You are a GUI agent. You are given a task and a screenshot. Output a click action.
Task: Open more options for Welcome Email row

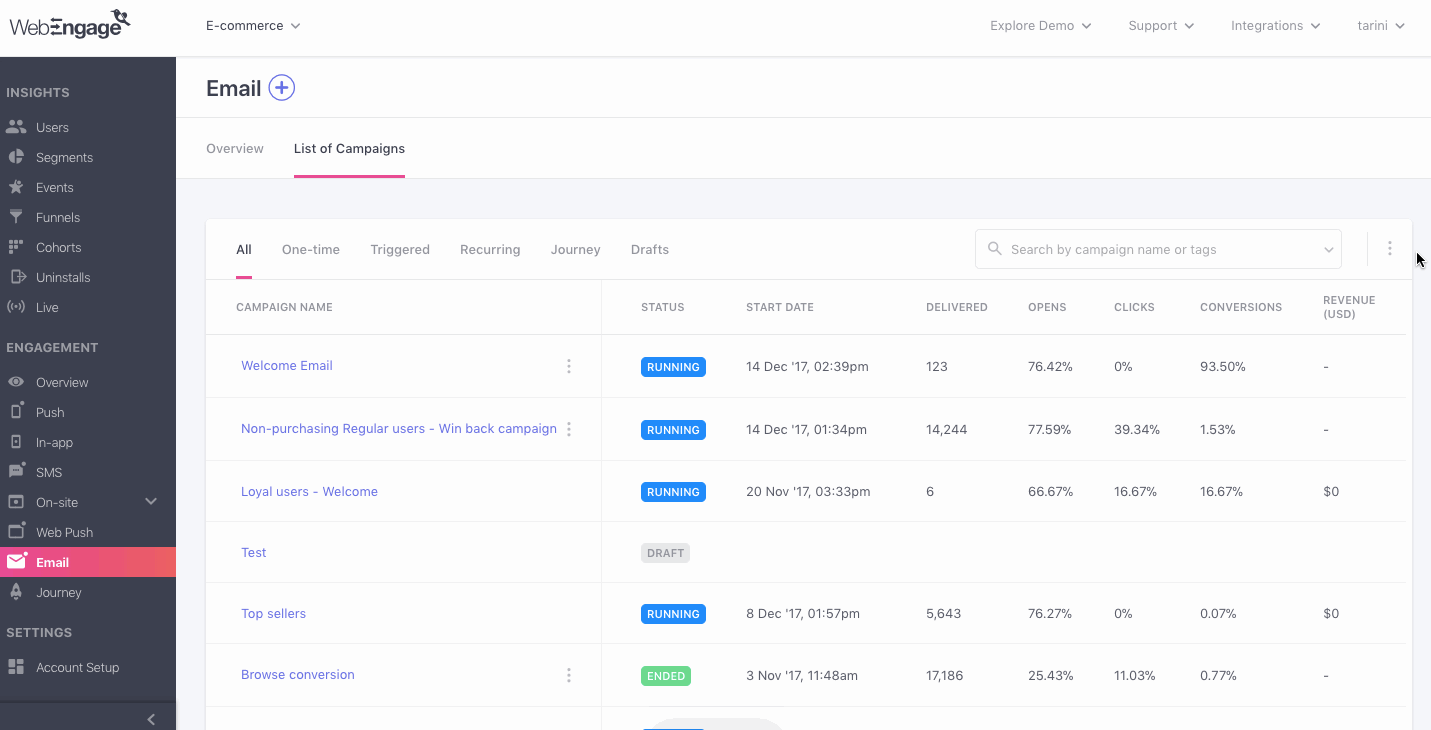coord(569,366)
